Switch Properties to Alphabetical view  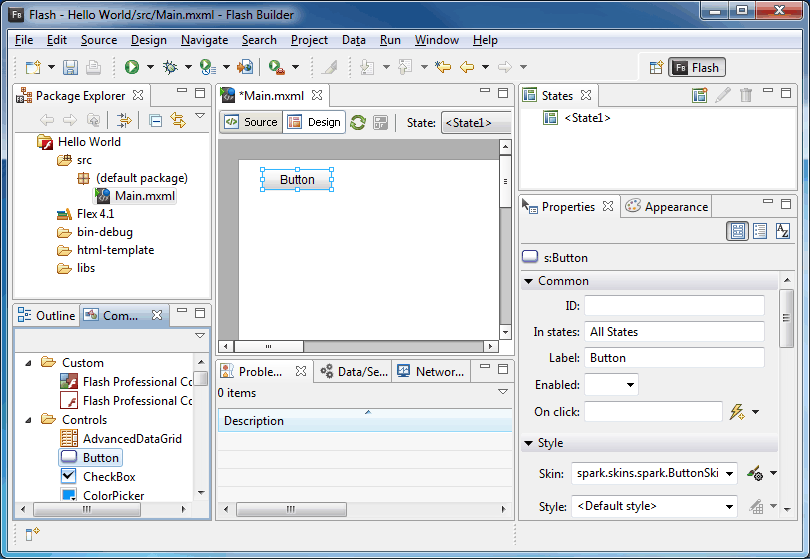[783, 231]
